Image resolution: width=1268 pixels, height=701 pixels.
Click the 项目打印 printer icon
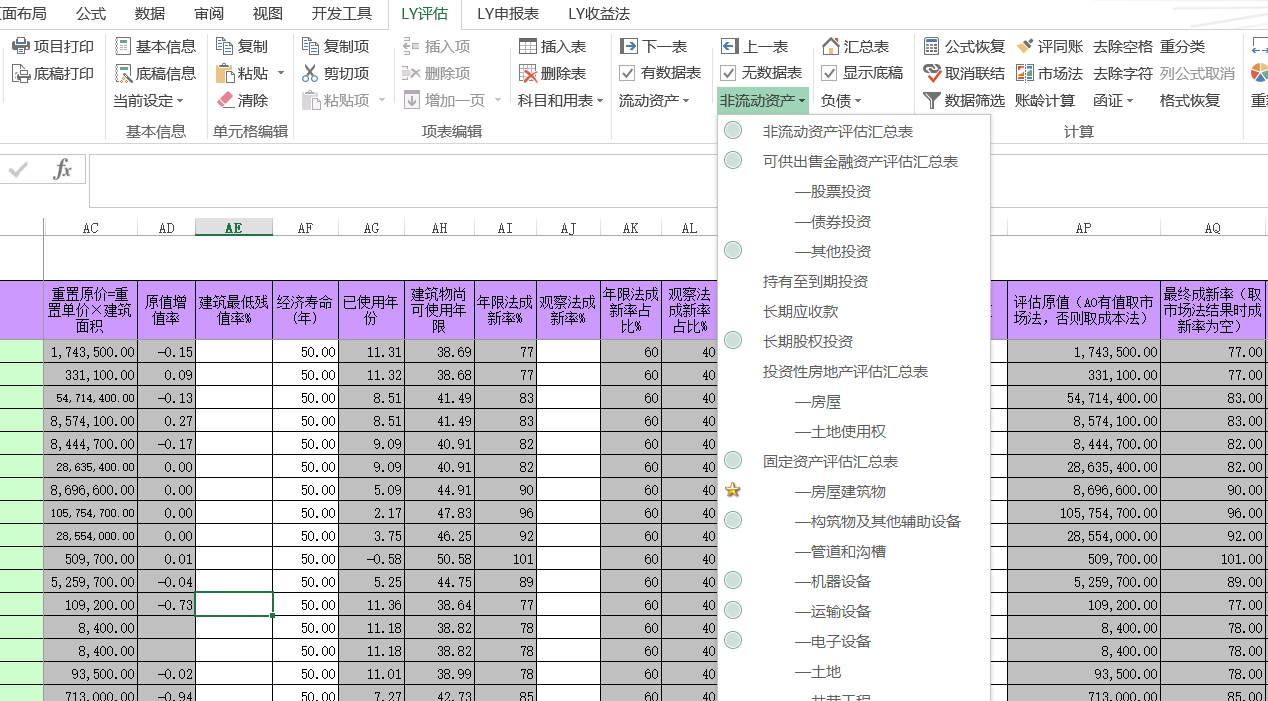pos(21,47)
